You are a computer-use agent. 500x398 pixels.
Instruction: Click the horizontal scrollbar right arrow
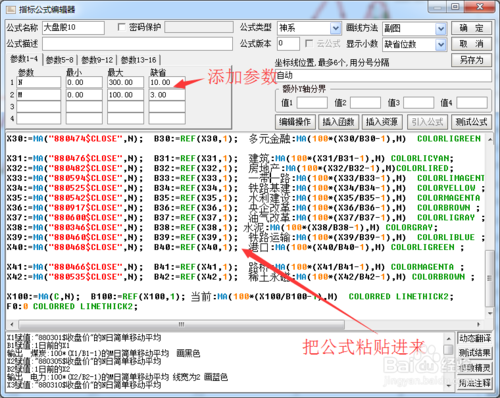tap(479, 324)
